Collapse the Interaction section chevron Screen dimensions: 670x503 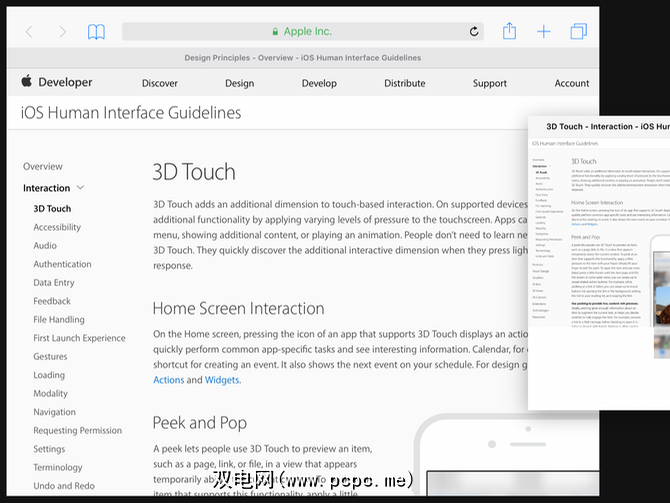click(x=80, y=188)
